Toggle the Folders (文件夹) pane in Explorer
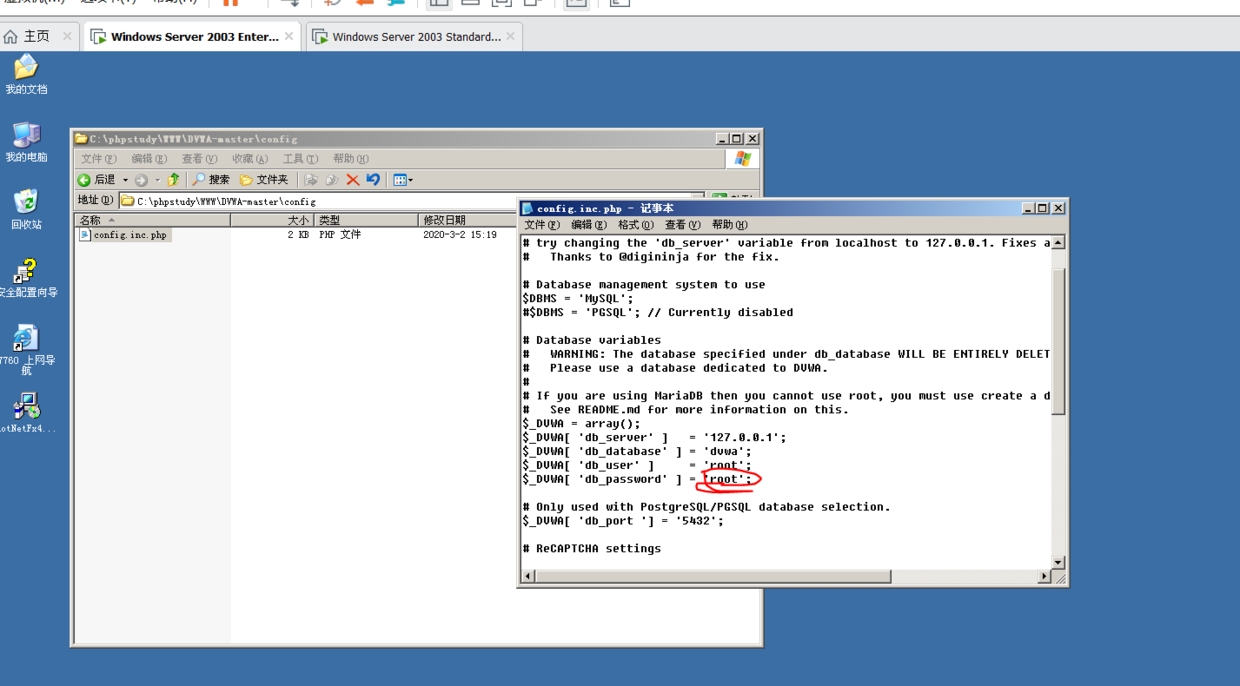Screen dimensions: 1240x686 (264, 180)
